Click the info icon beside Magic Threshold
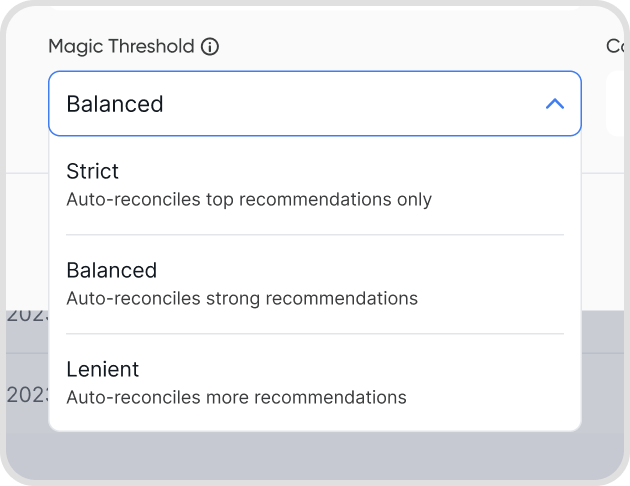This screenshot has width=630, height=486. click(210, 46)
